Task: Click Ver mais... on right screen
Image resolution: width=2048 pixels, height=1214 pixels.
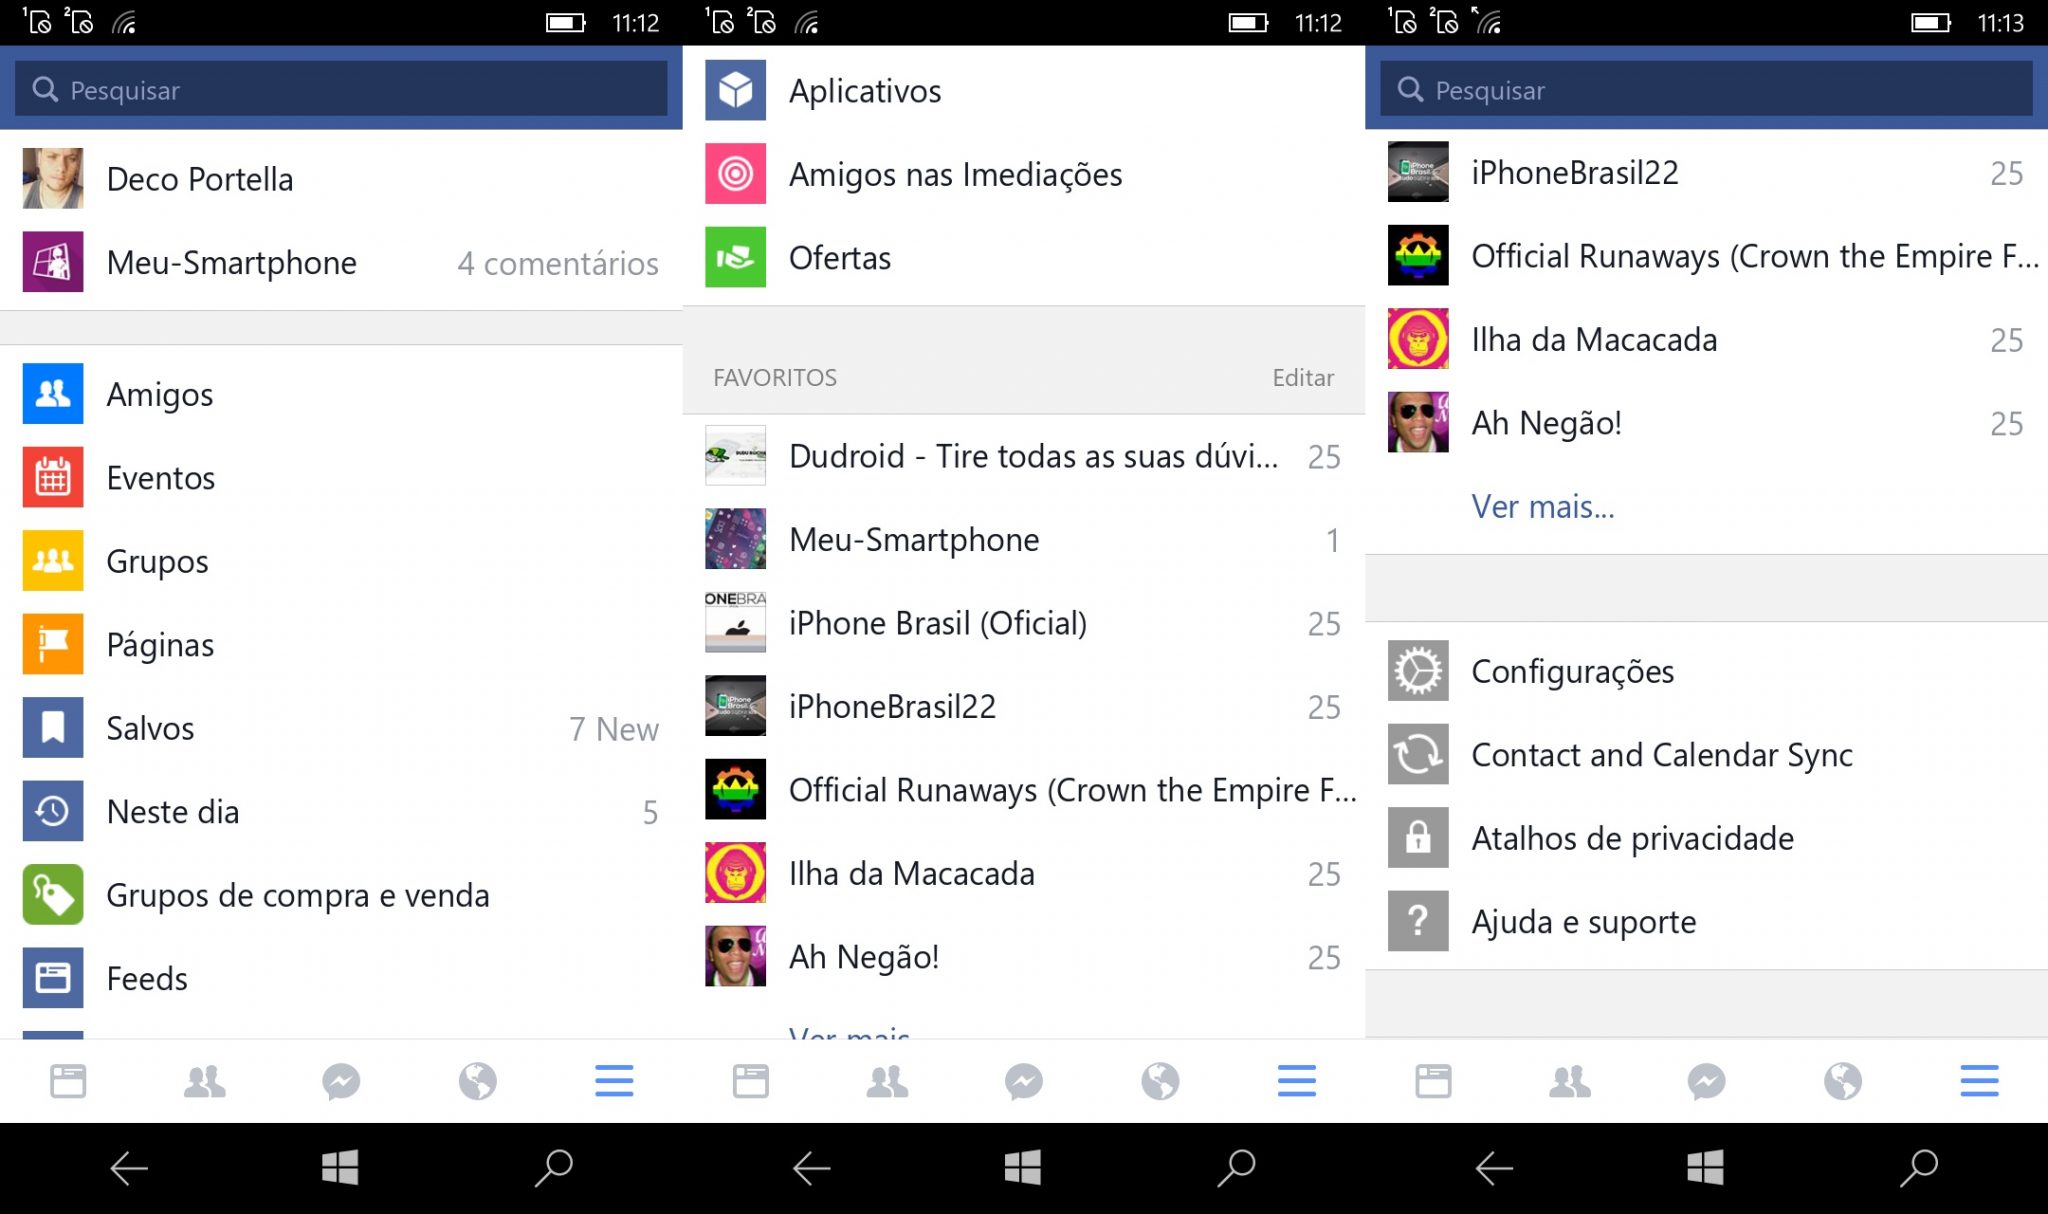Action: pos(1542,506)
